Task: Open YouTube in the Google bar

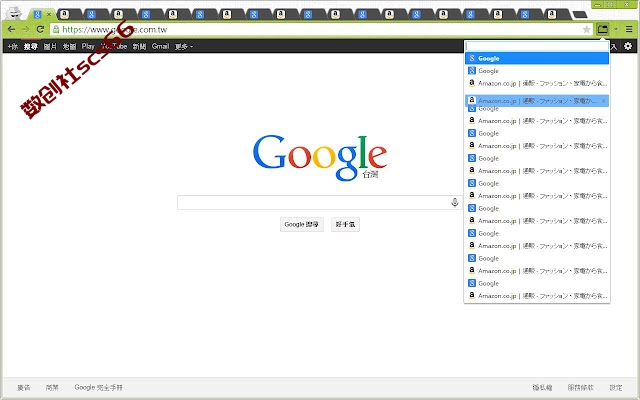Action: click(x=113, y=47)
